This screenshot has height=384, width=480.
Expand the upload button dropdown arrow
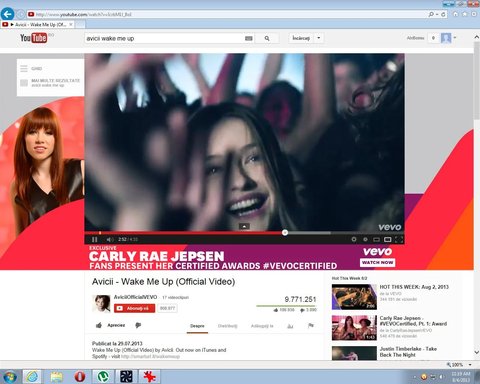tap(319, 38)
